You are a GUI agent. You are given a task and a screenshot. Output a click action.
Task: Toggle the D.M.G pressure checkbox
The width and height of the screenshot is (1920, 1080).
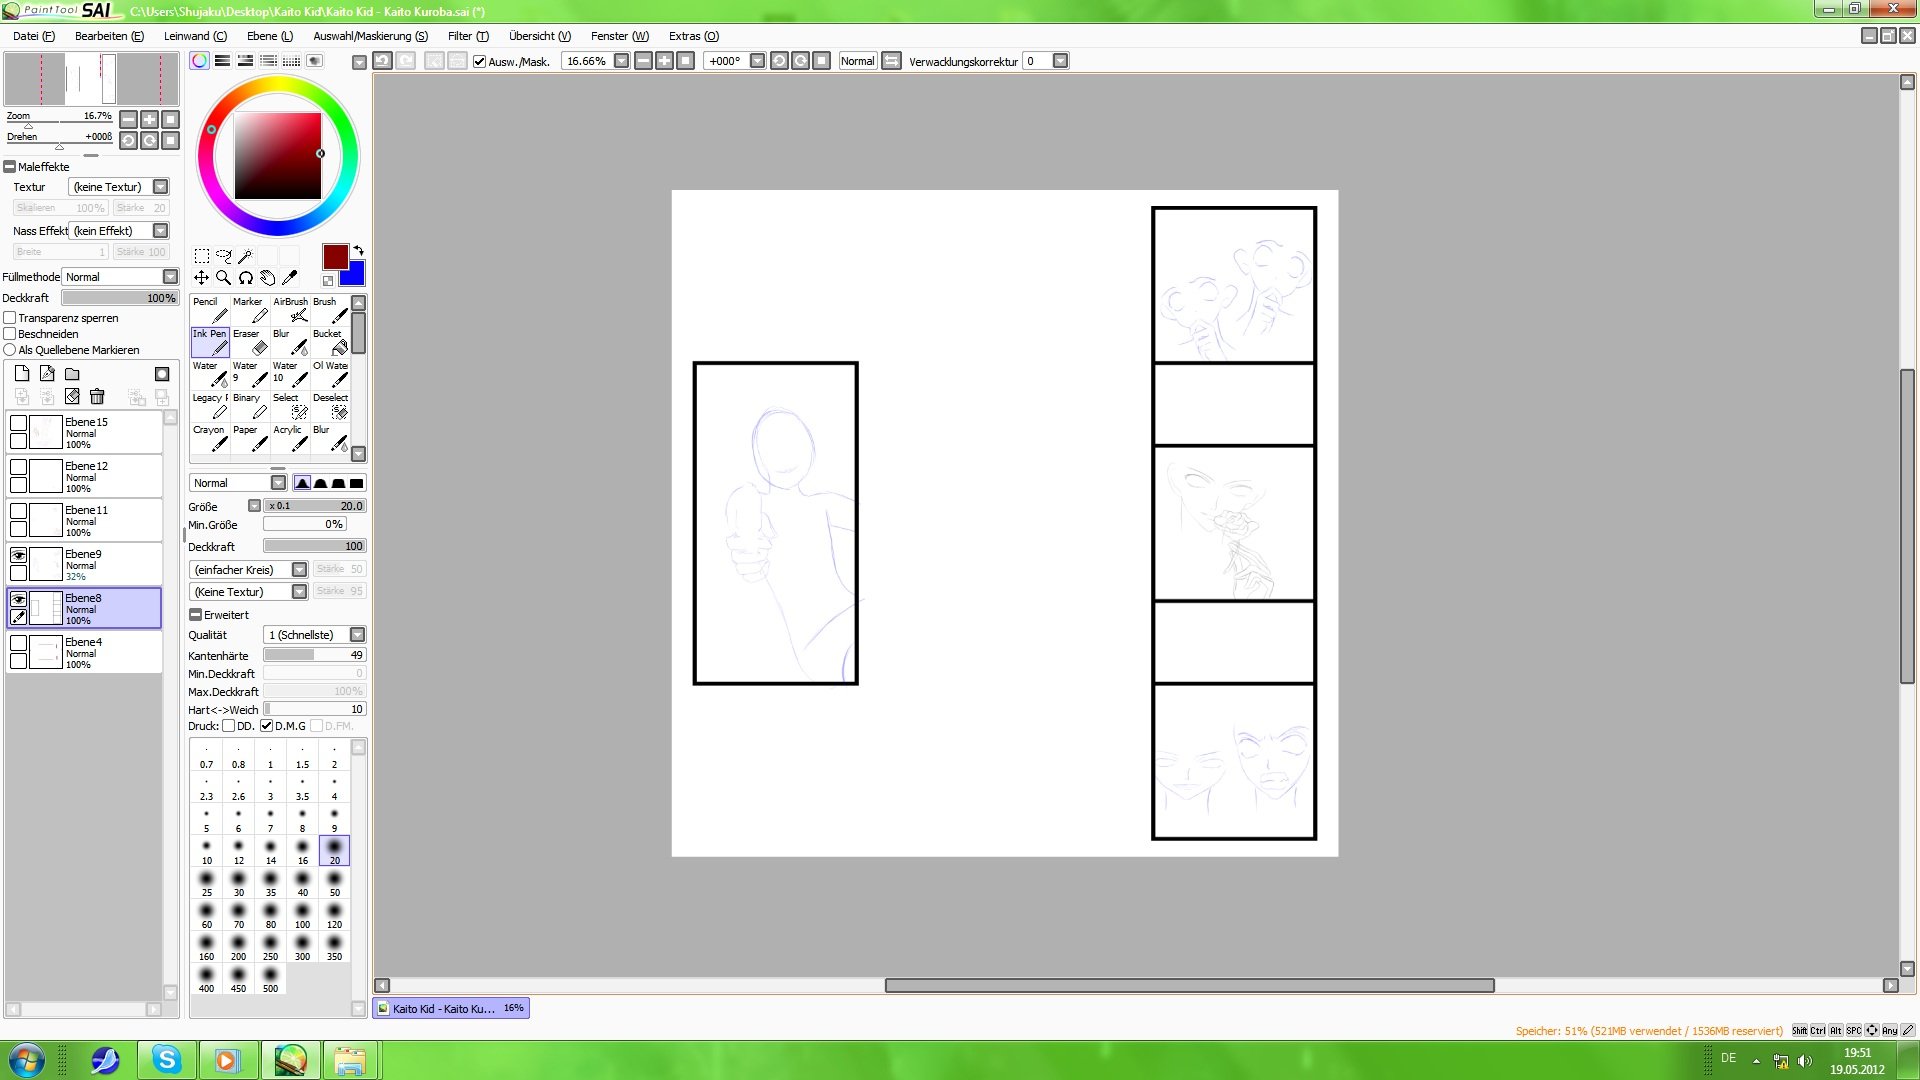point(266,726)
